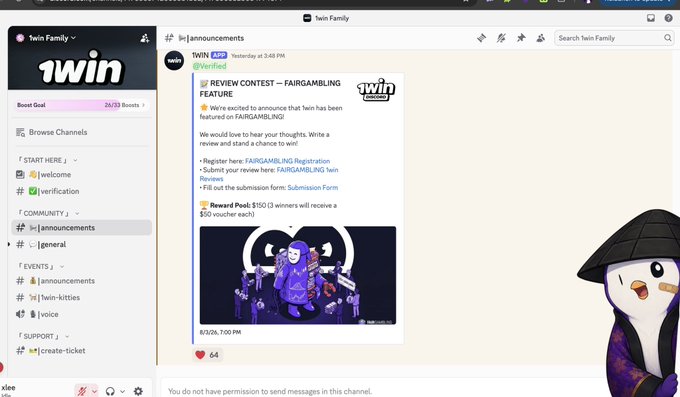Open the 1win-kitties channel
Screen dimensions: 680x397
pos(82,298)
